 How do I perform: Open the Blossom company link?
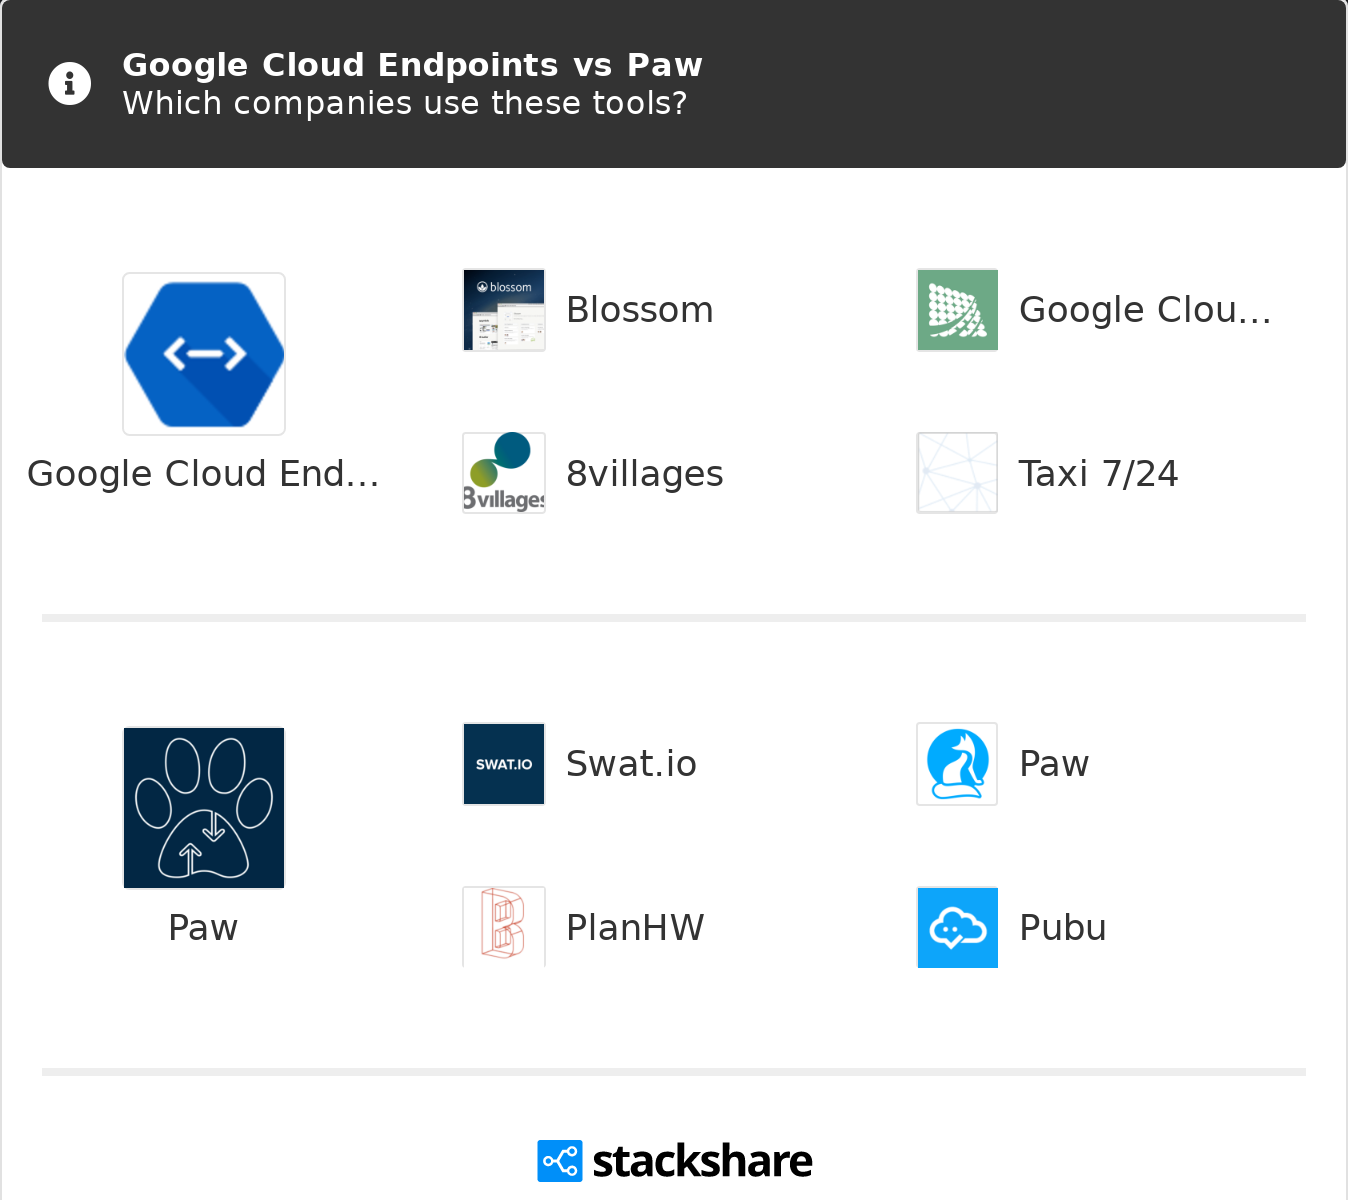(x=640, y=310)
